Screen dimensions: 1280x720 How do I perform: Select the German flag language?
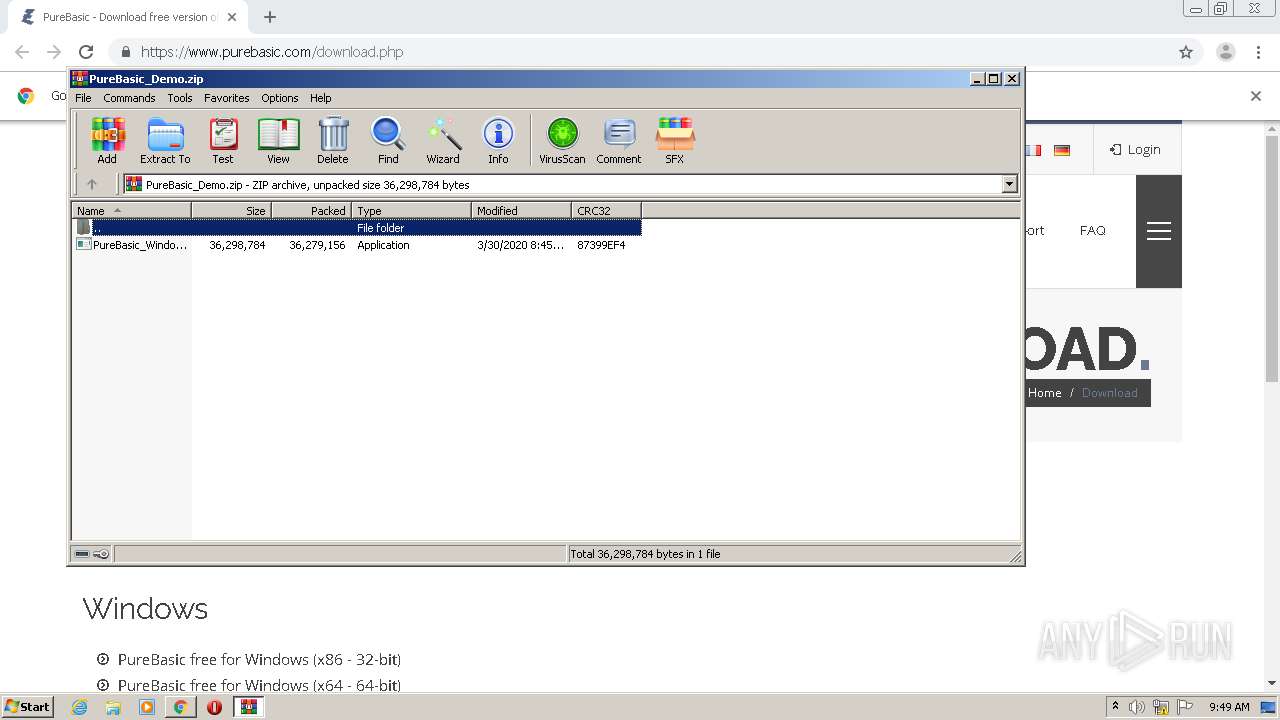click(1062, 150)
